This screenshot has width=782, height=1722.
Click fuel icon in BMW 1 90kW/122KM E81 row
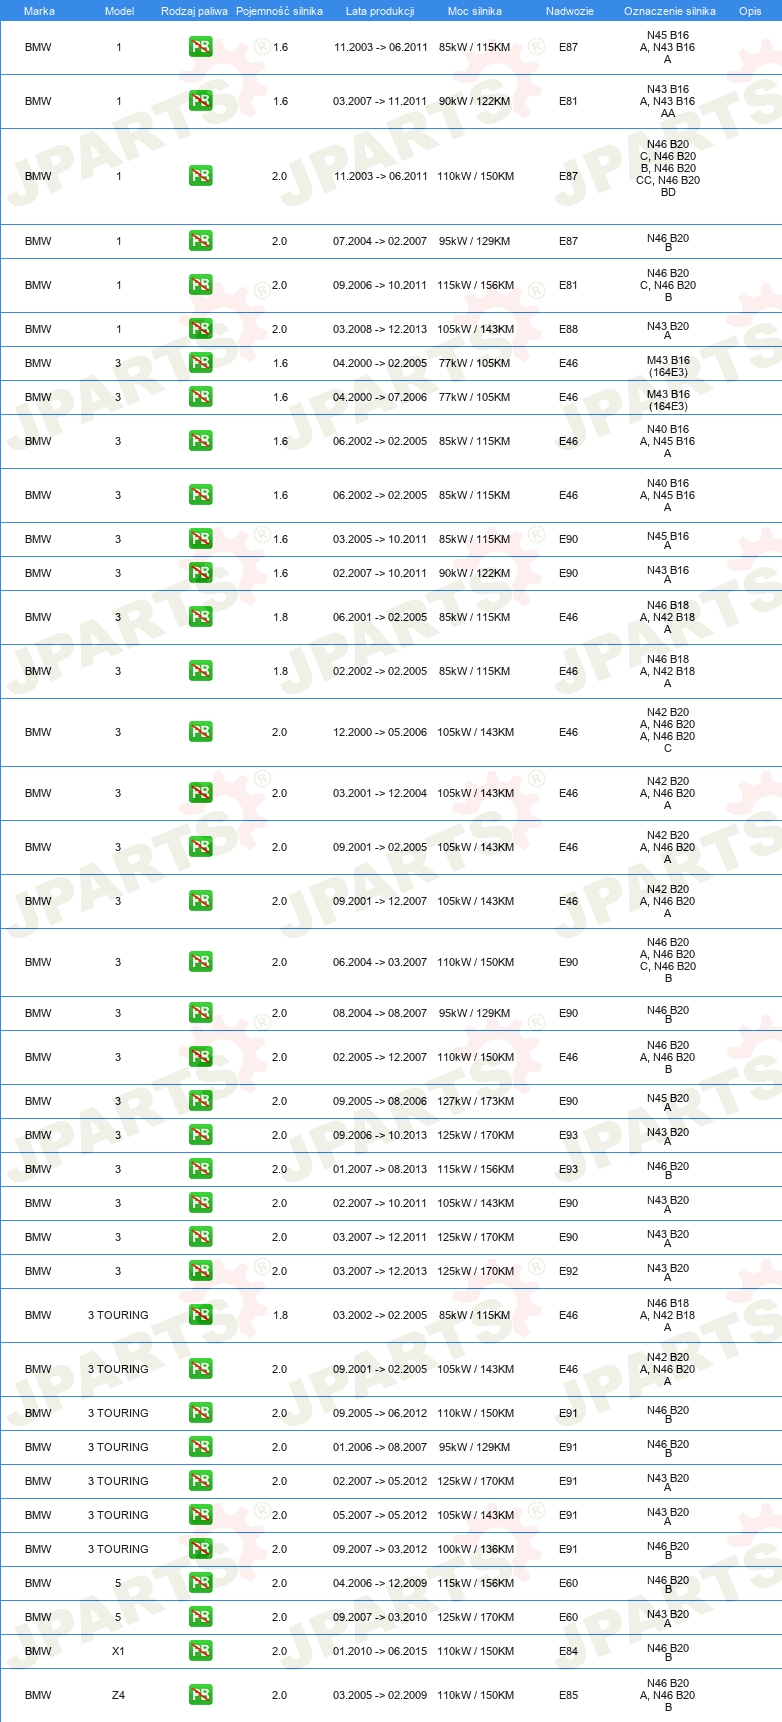[x=200, y=101]
